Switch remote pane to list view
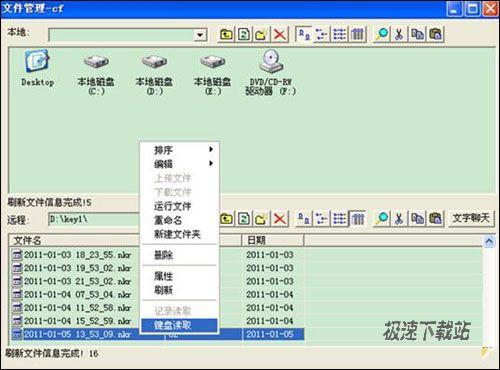The height and width of the screenshot is (370, 500). (x=340, y=219)
